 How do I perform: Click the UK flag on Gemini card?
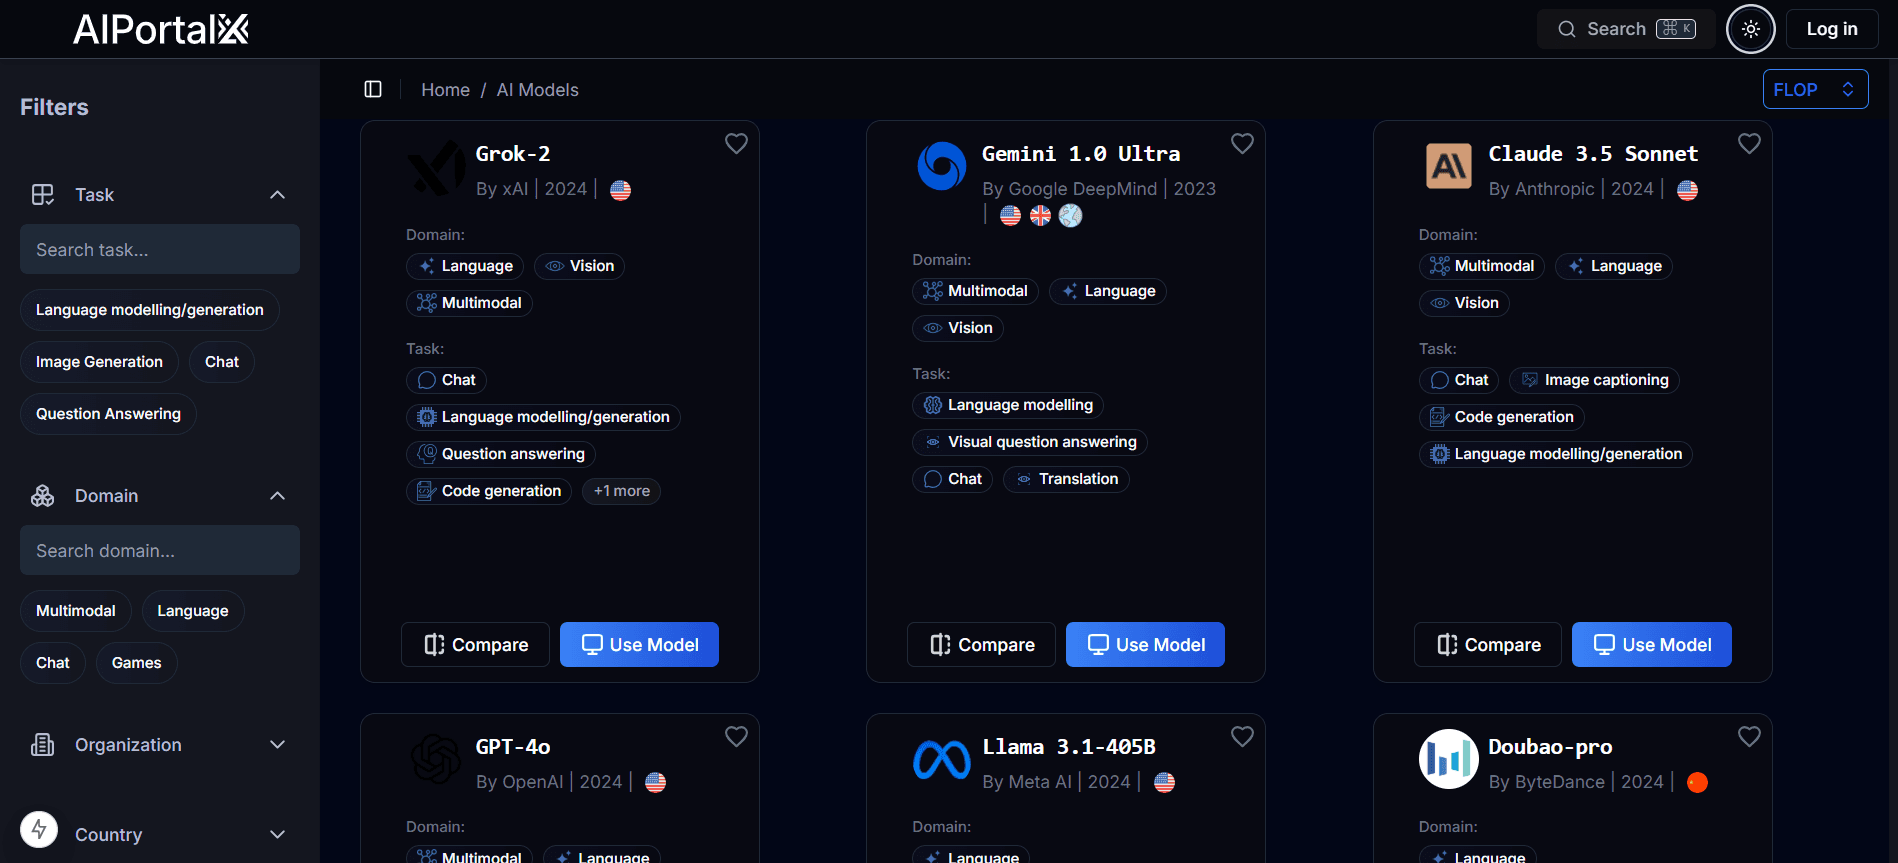1040,215
